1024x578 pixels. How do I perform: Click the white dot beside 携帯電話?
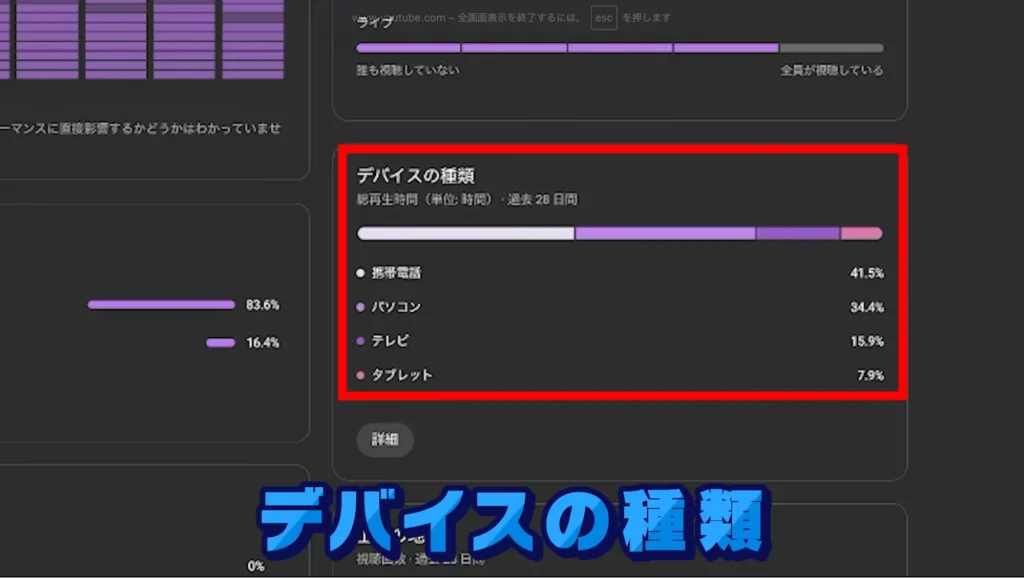point(361,273)
